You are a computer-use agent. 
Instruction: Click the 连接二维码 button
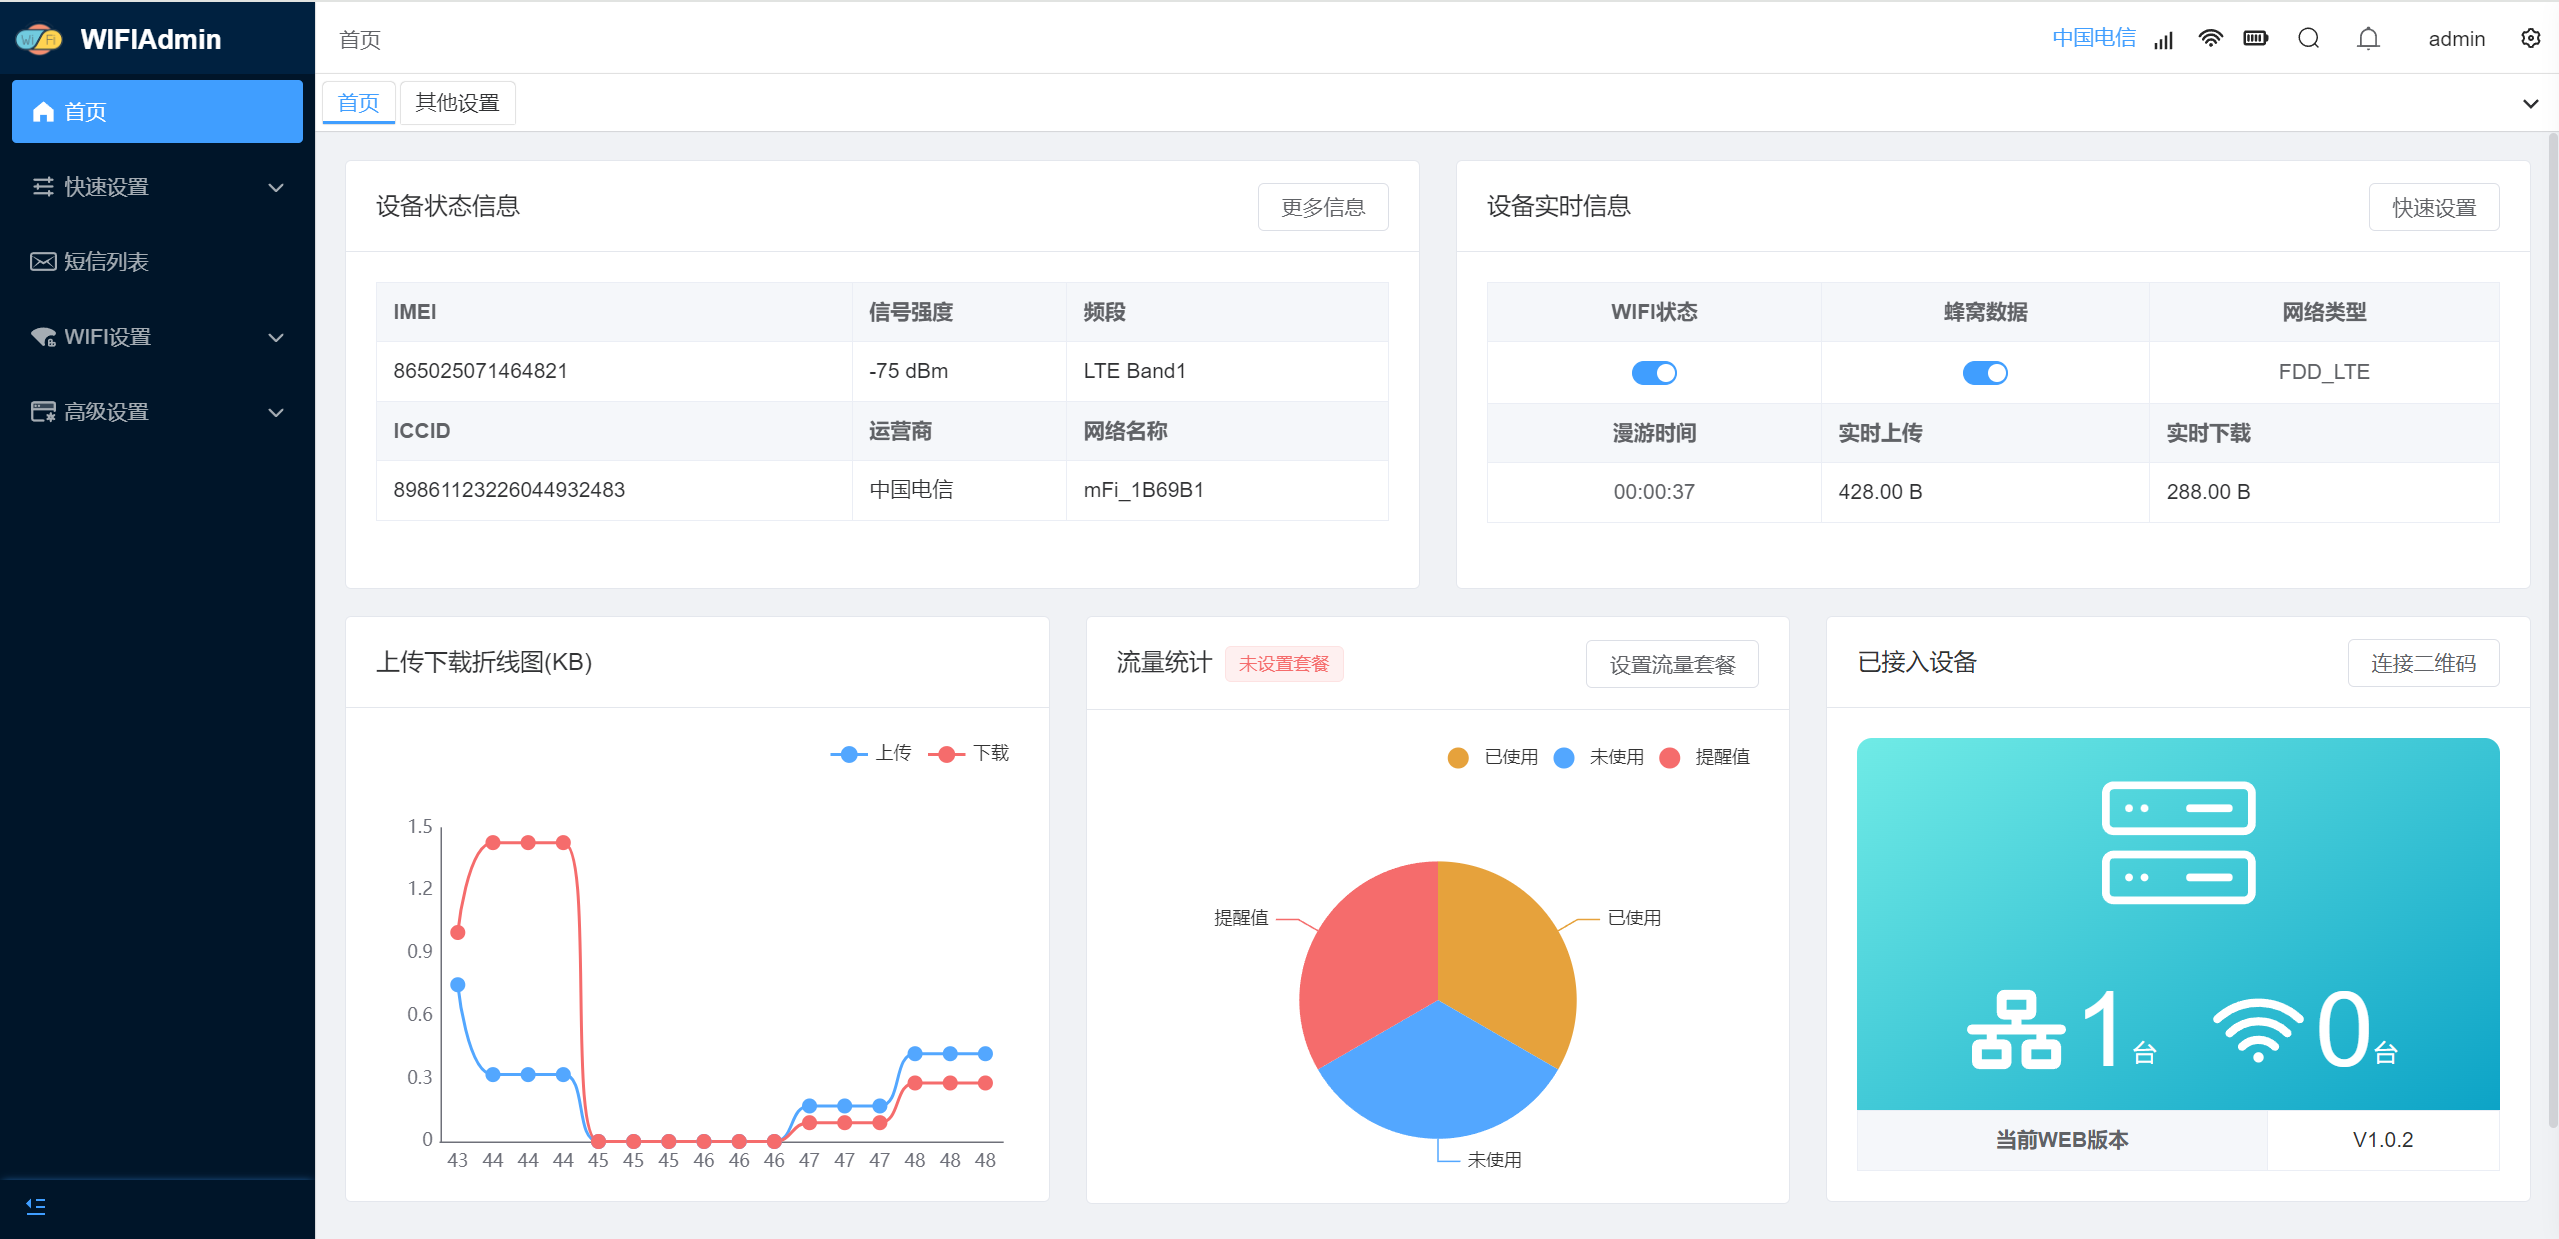point(2423,663)
